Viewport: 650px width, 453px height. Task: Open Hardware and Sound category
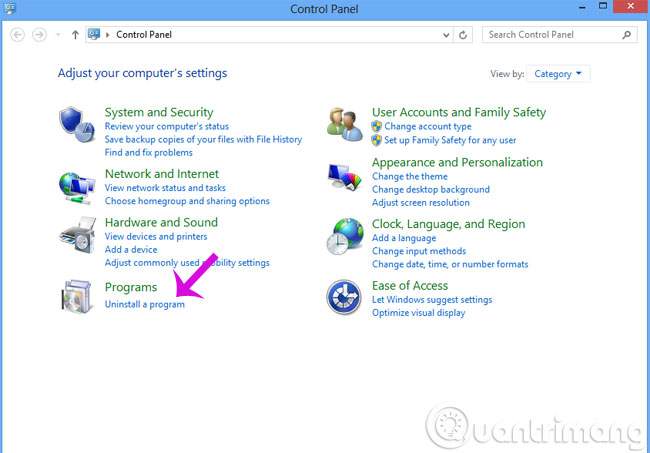click(x=161, y=222)
